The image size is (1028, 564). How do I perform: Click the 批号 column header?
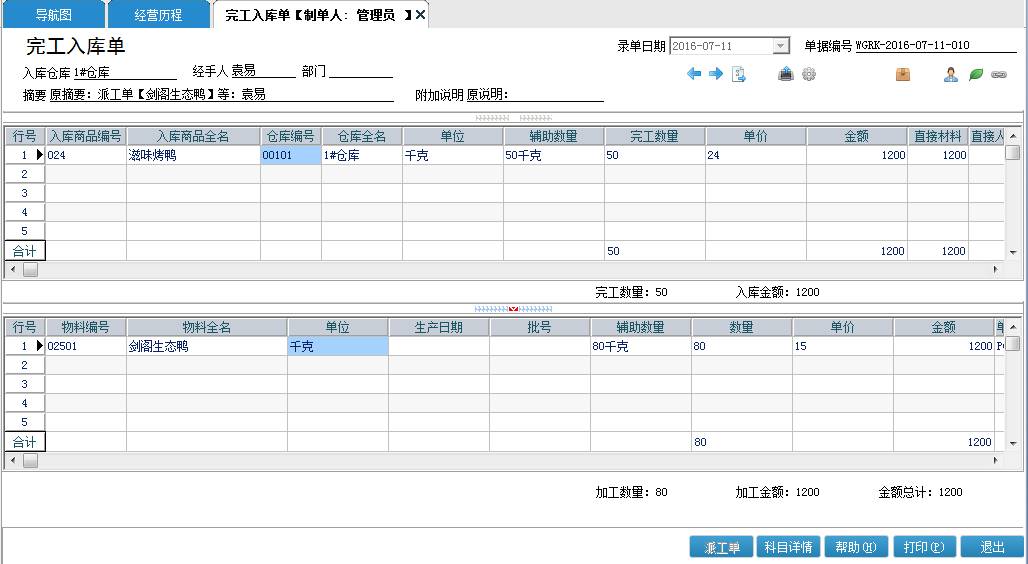pyautogui.click(x=540, y=327)
